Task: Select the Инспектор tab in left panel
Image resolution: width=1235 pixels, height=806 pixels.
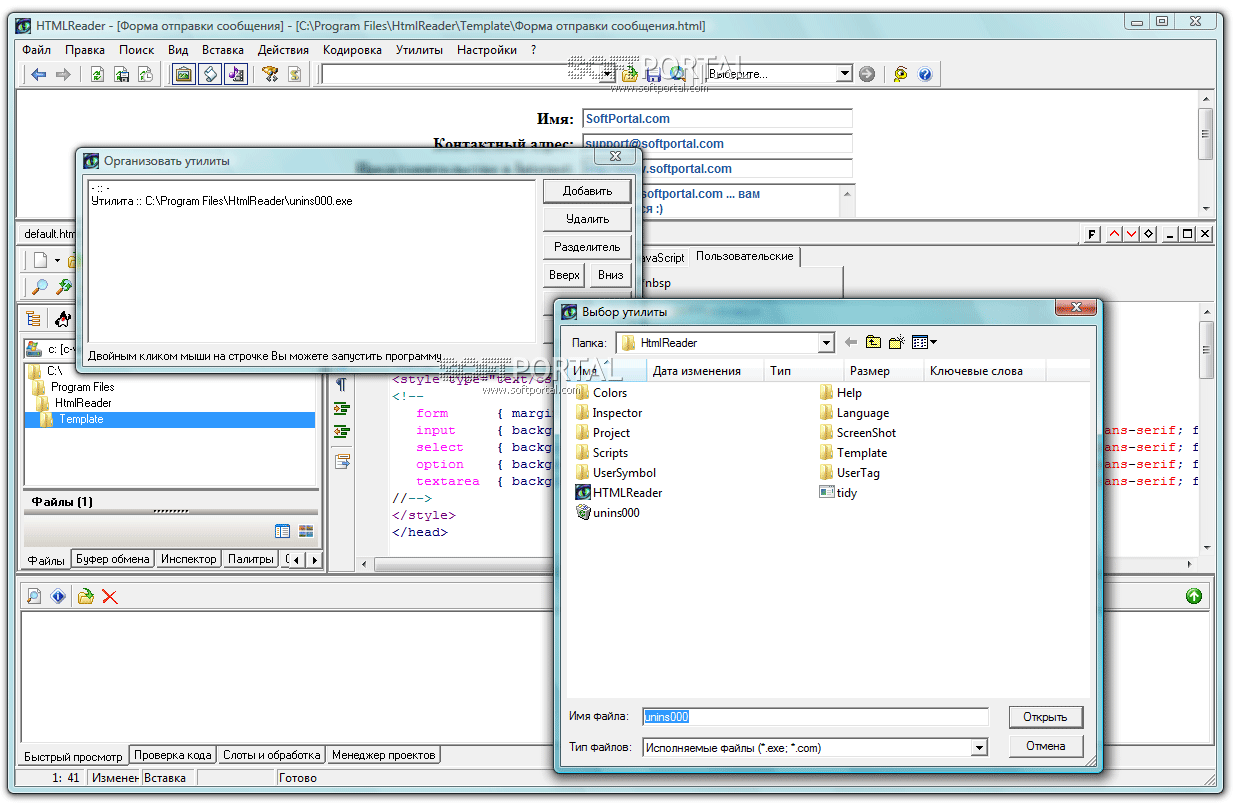Action: [189, 559]
